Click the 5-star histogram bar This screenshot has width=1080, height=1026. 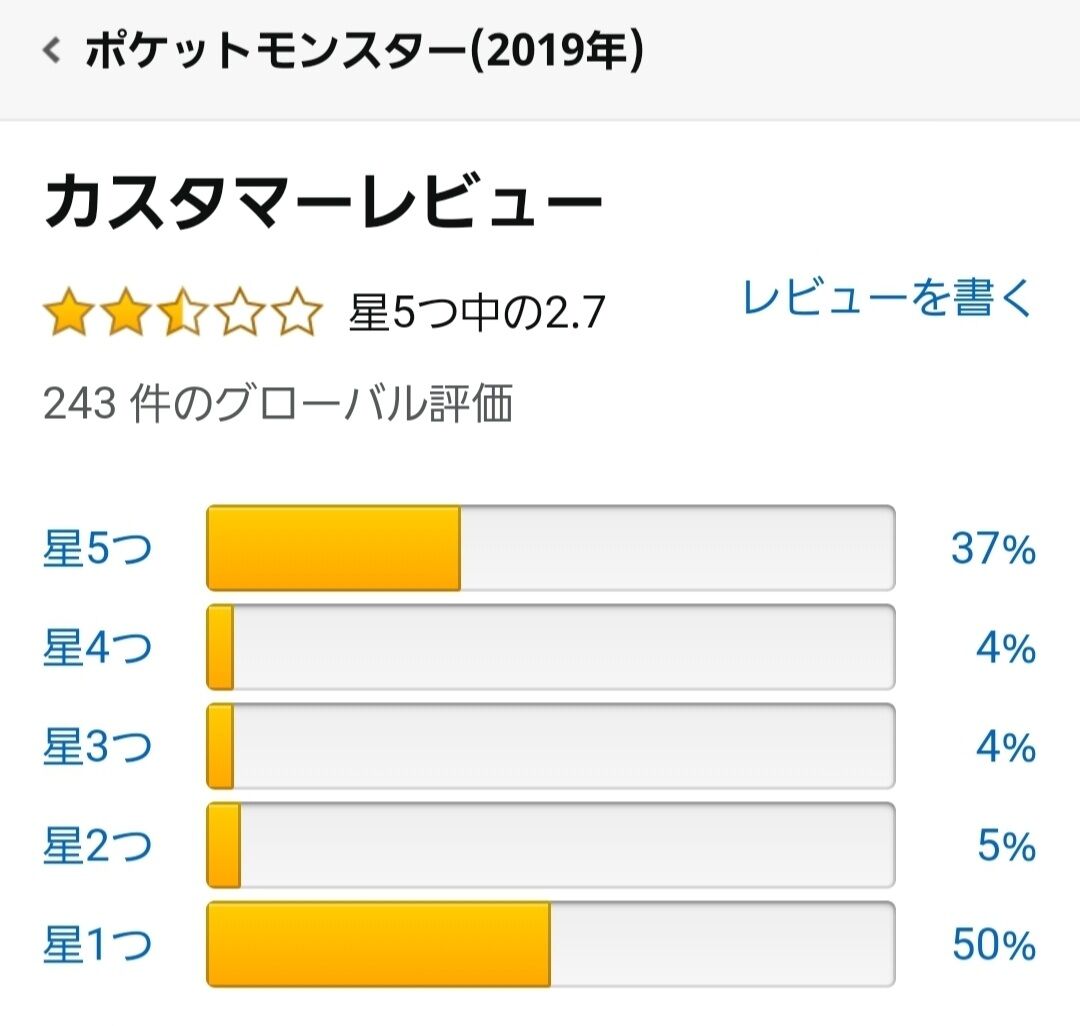[x=551, y=548]
